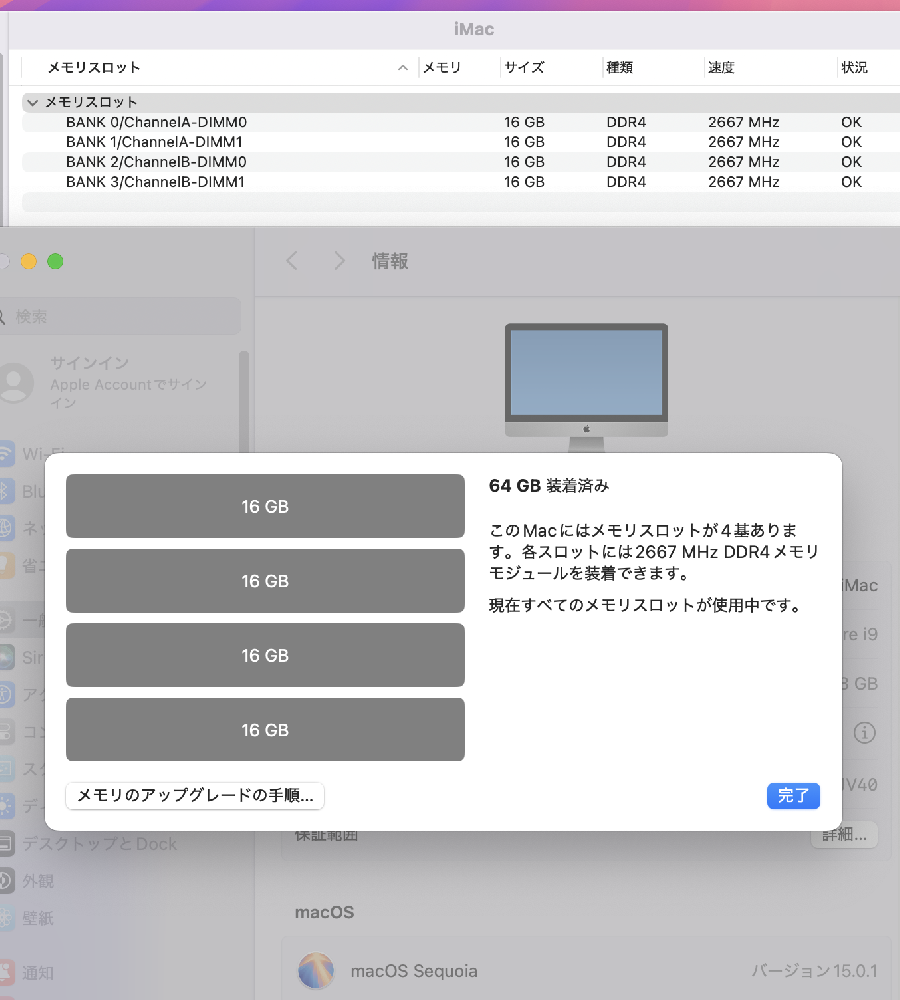900x1000 pixels.
Task: Click the DDR4 value for BANK 1
Action: 626,142
